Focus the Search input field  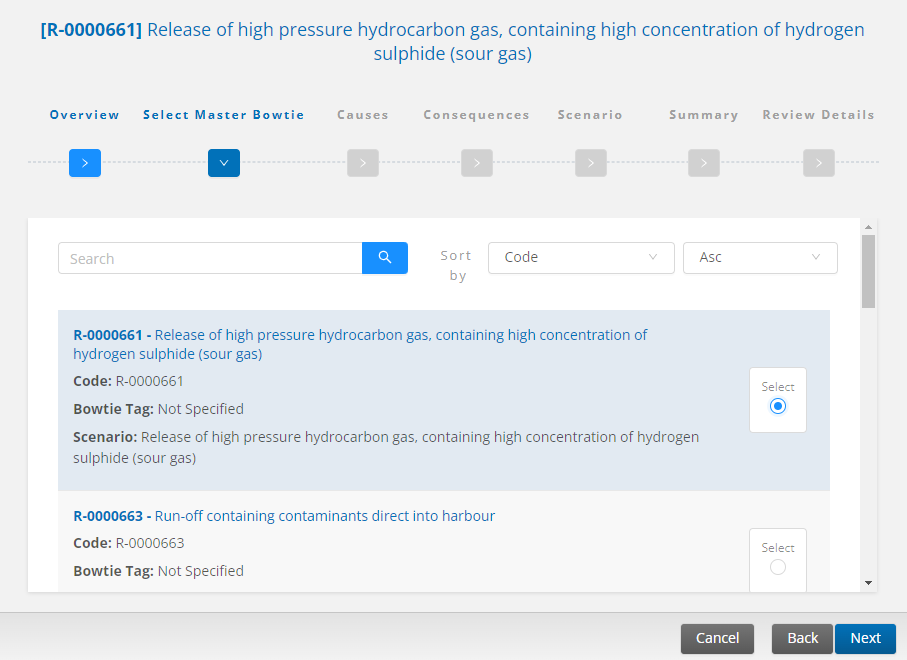click(210, 258)
